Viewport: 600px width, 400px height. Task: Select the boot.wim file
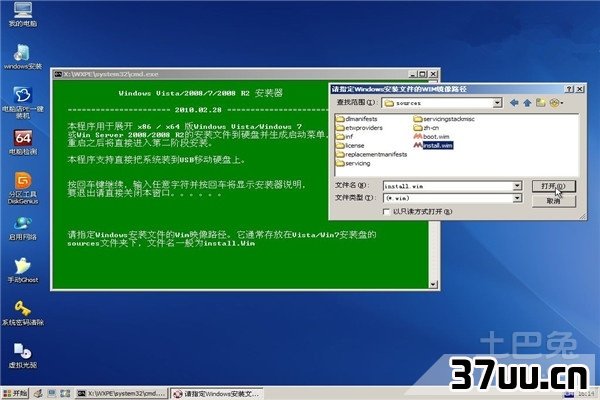click(x=432, y=136)
